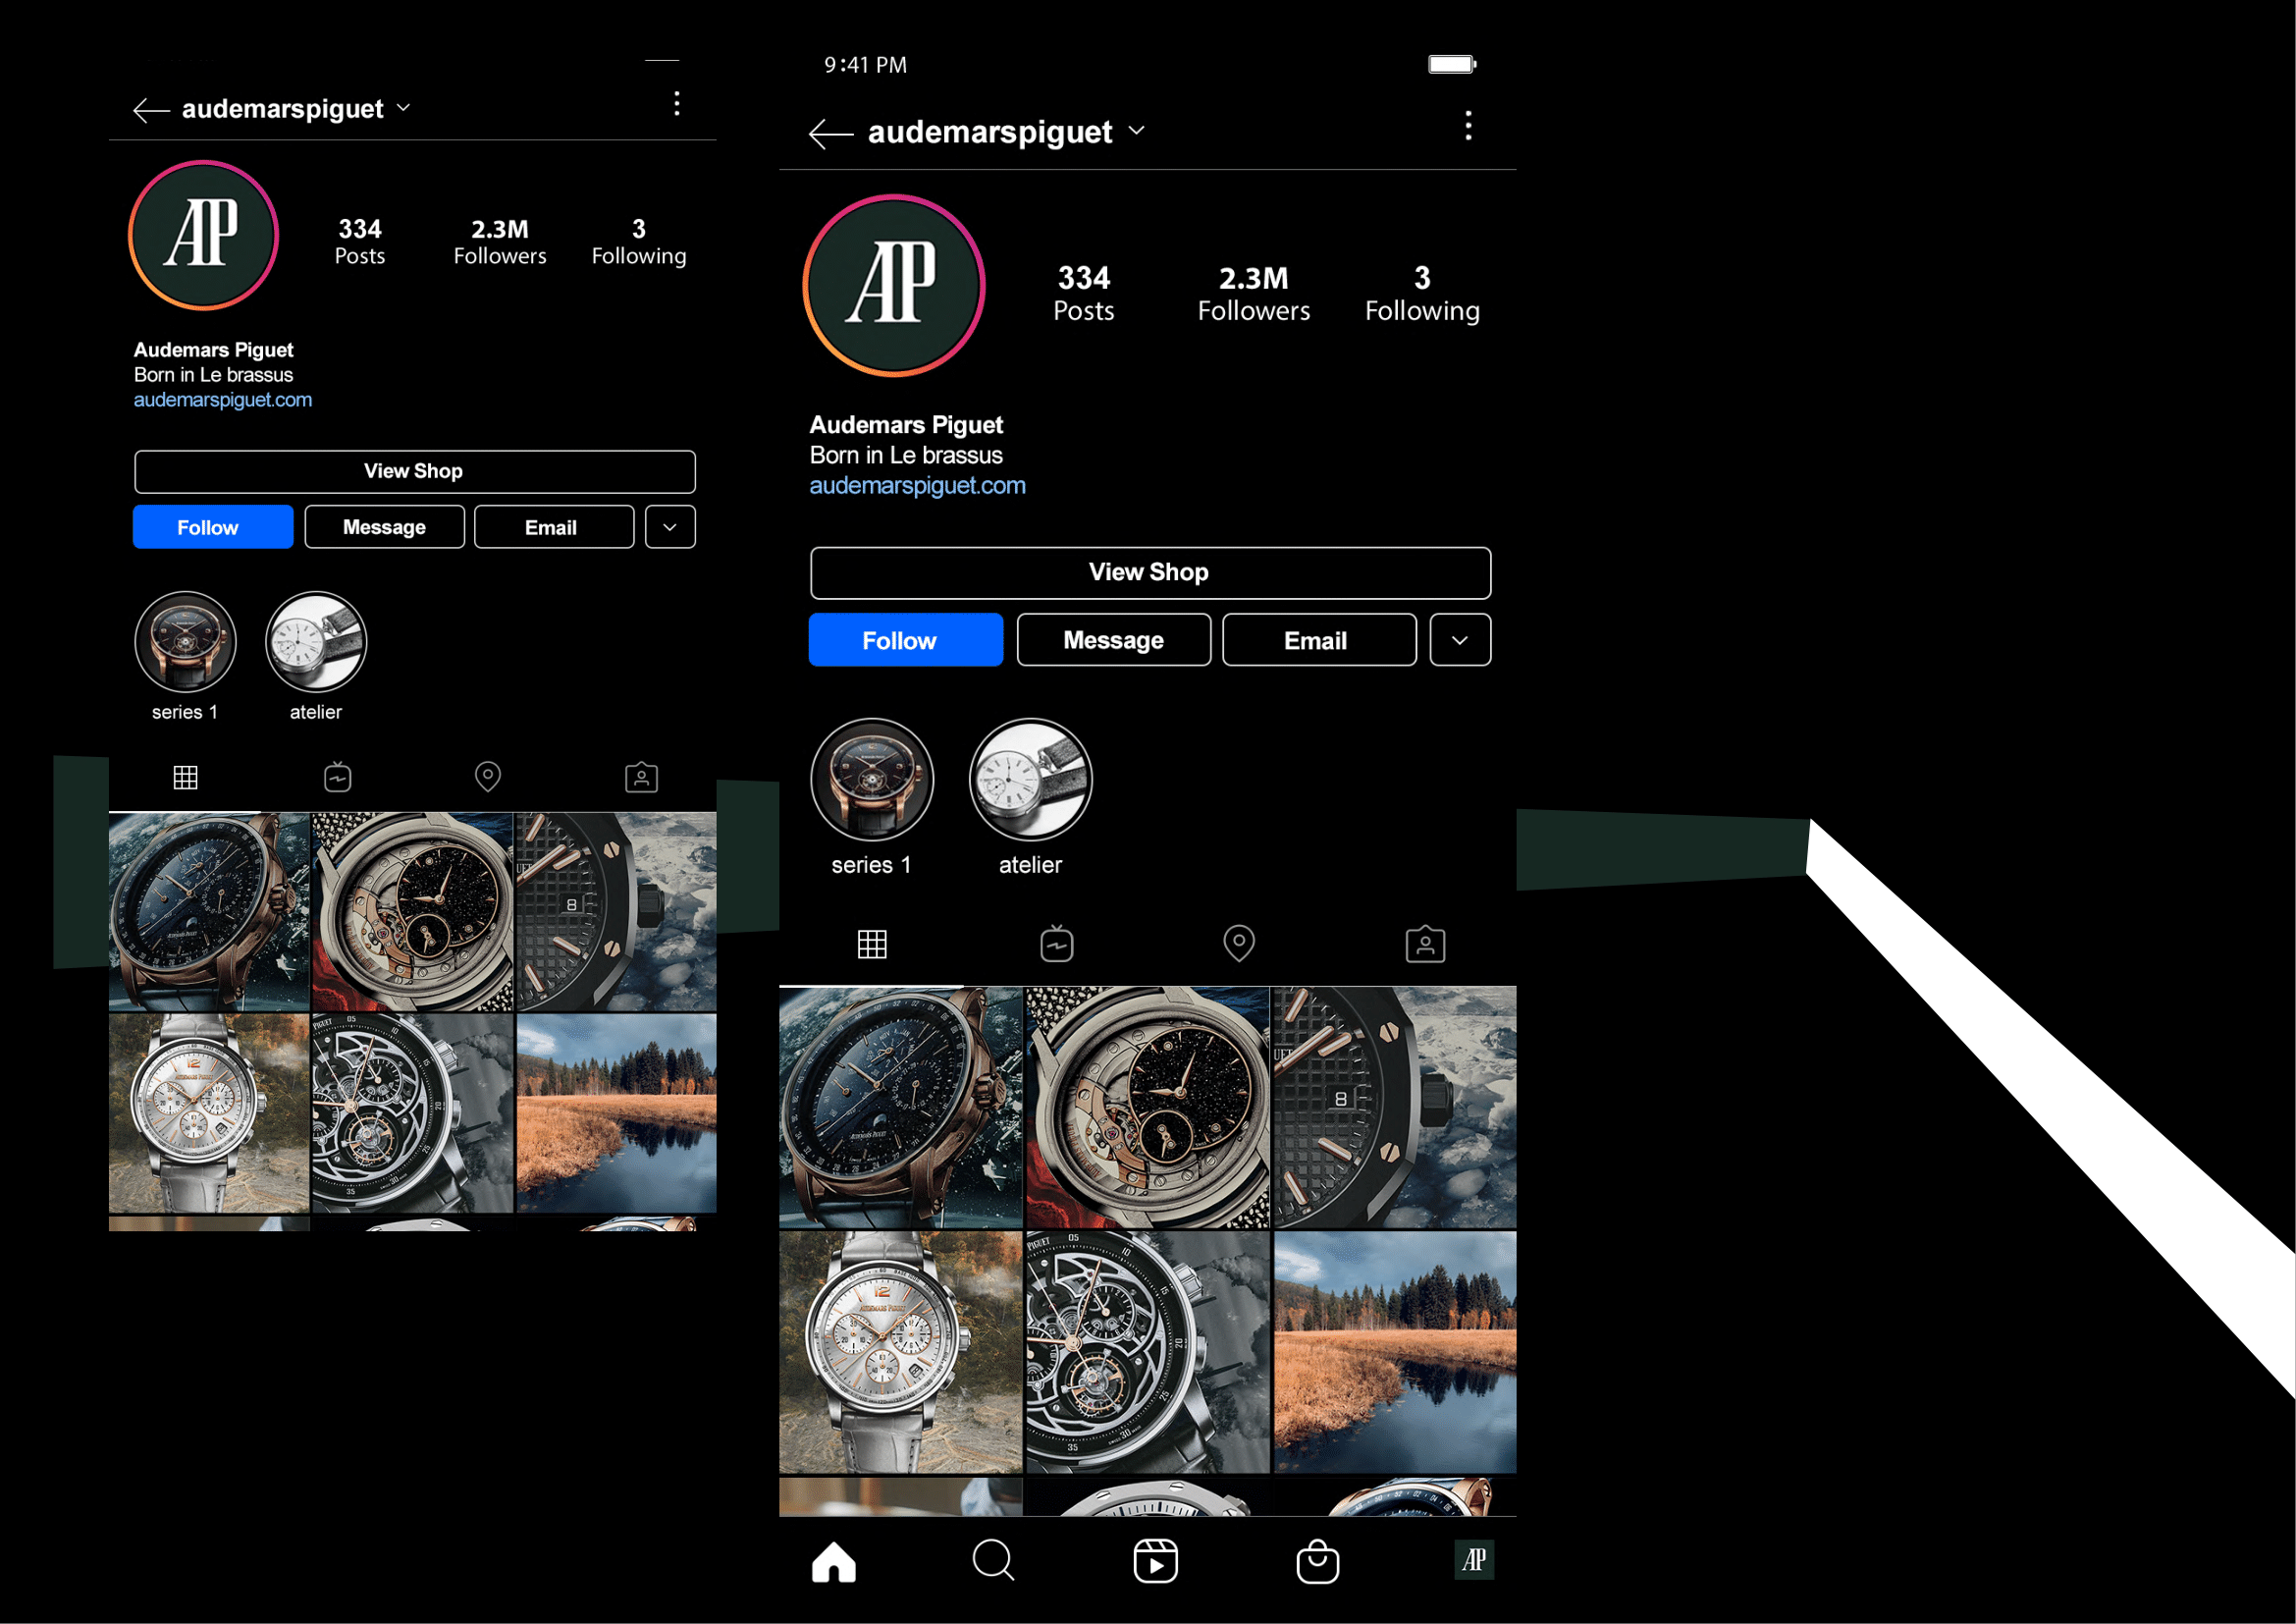The image size is (2296, 1624).
Task: Tap back arrow in the right phone mockup
Action: click(830, 133)
